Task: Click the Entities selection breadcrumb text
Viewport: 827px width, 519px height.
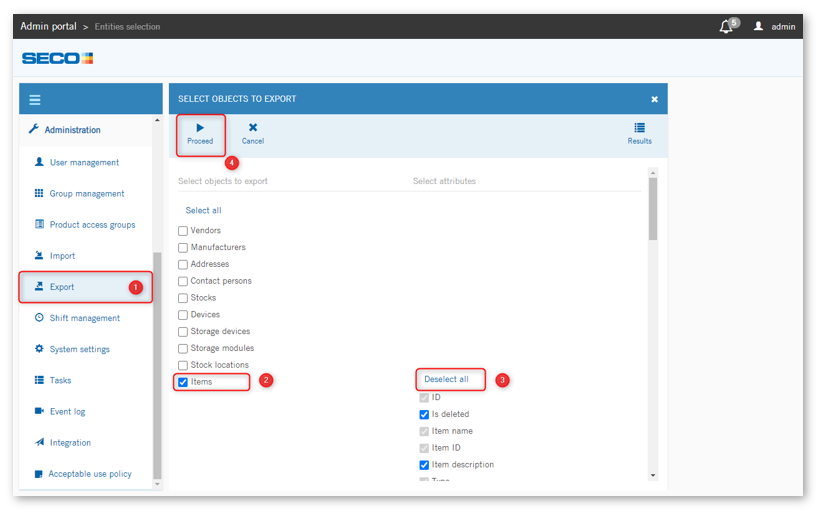Action: pyautogui.click(x=128, y=26)
